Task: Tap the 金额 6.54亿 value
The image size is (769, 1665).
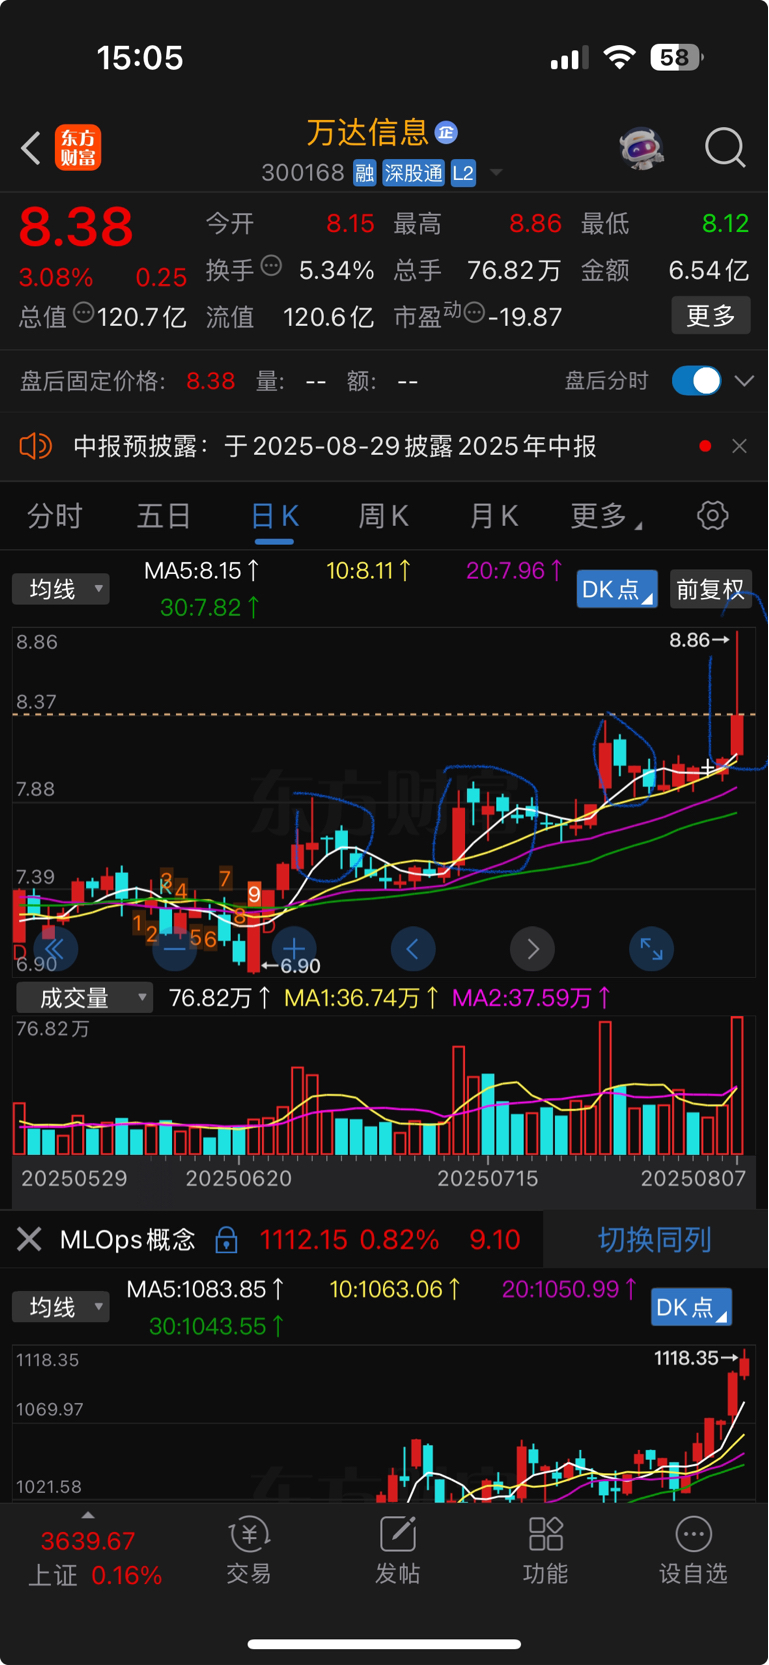Action: point(708,270)
